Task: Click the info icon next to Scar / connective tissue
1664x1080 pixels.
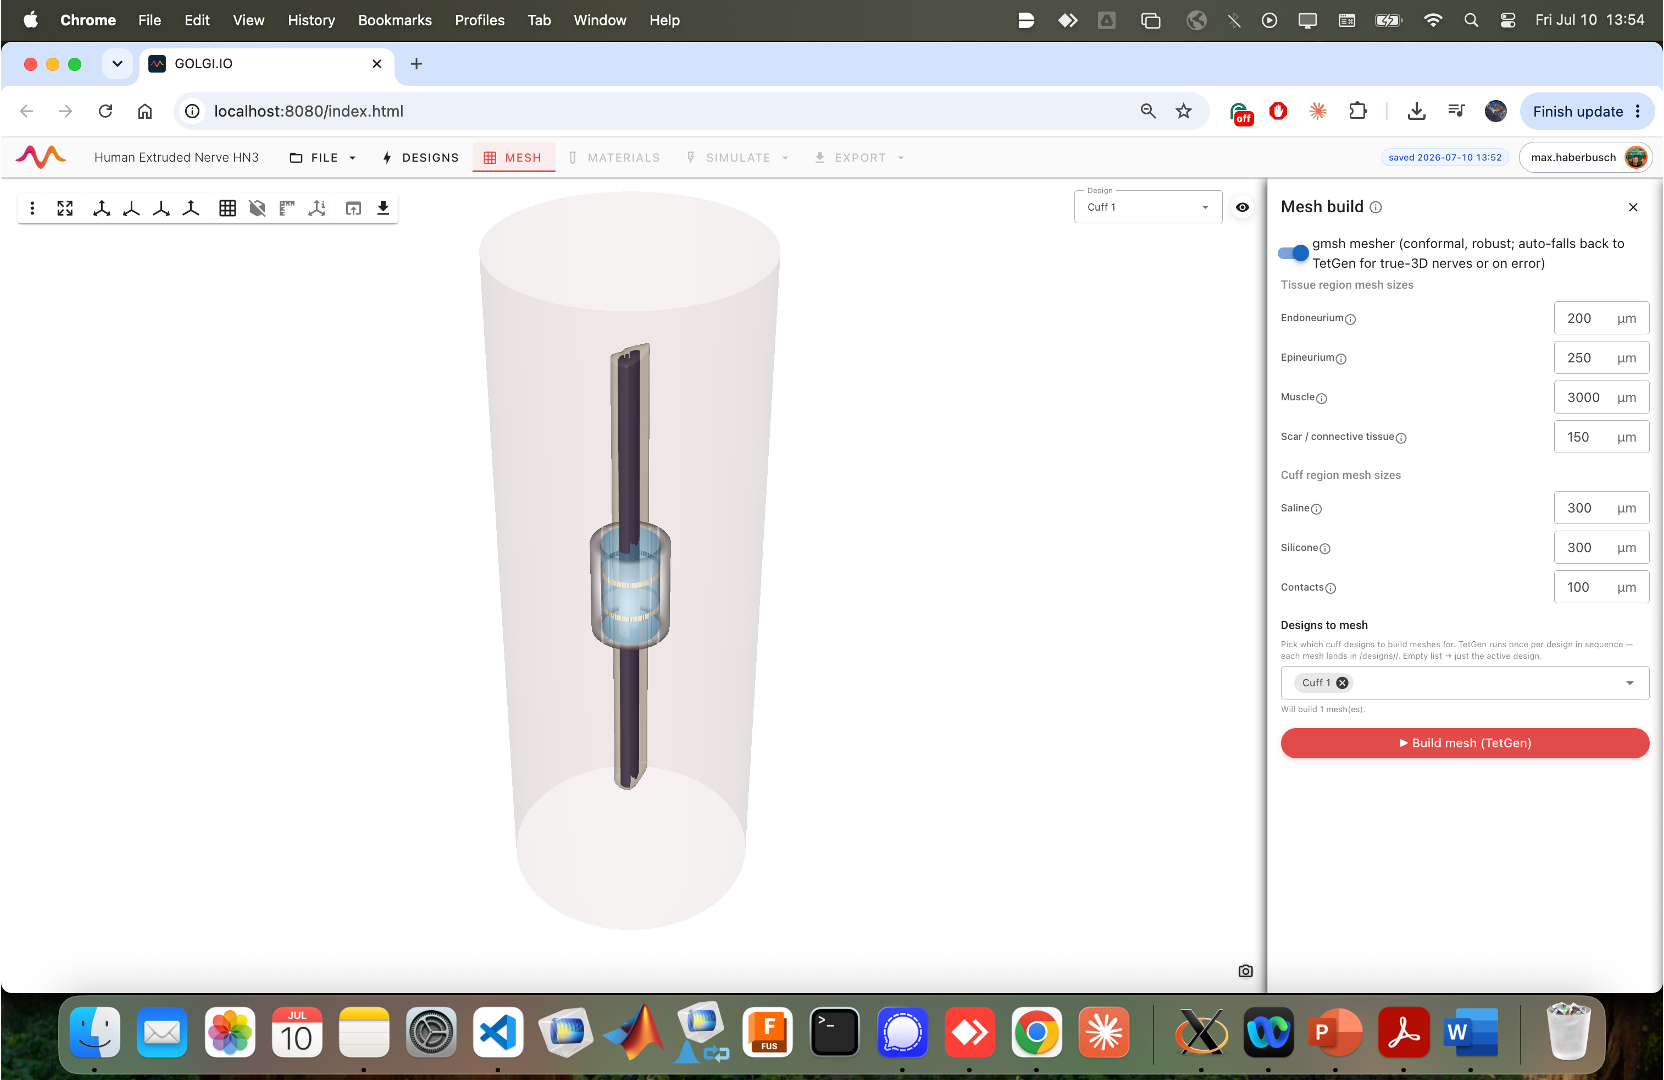Action: tap(1401, 438)
